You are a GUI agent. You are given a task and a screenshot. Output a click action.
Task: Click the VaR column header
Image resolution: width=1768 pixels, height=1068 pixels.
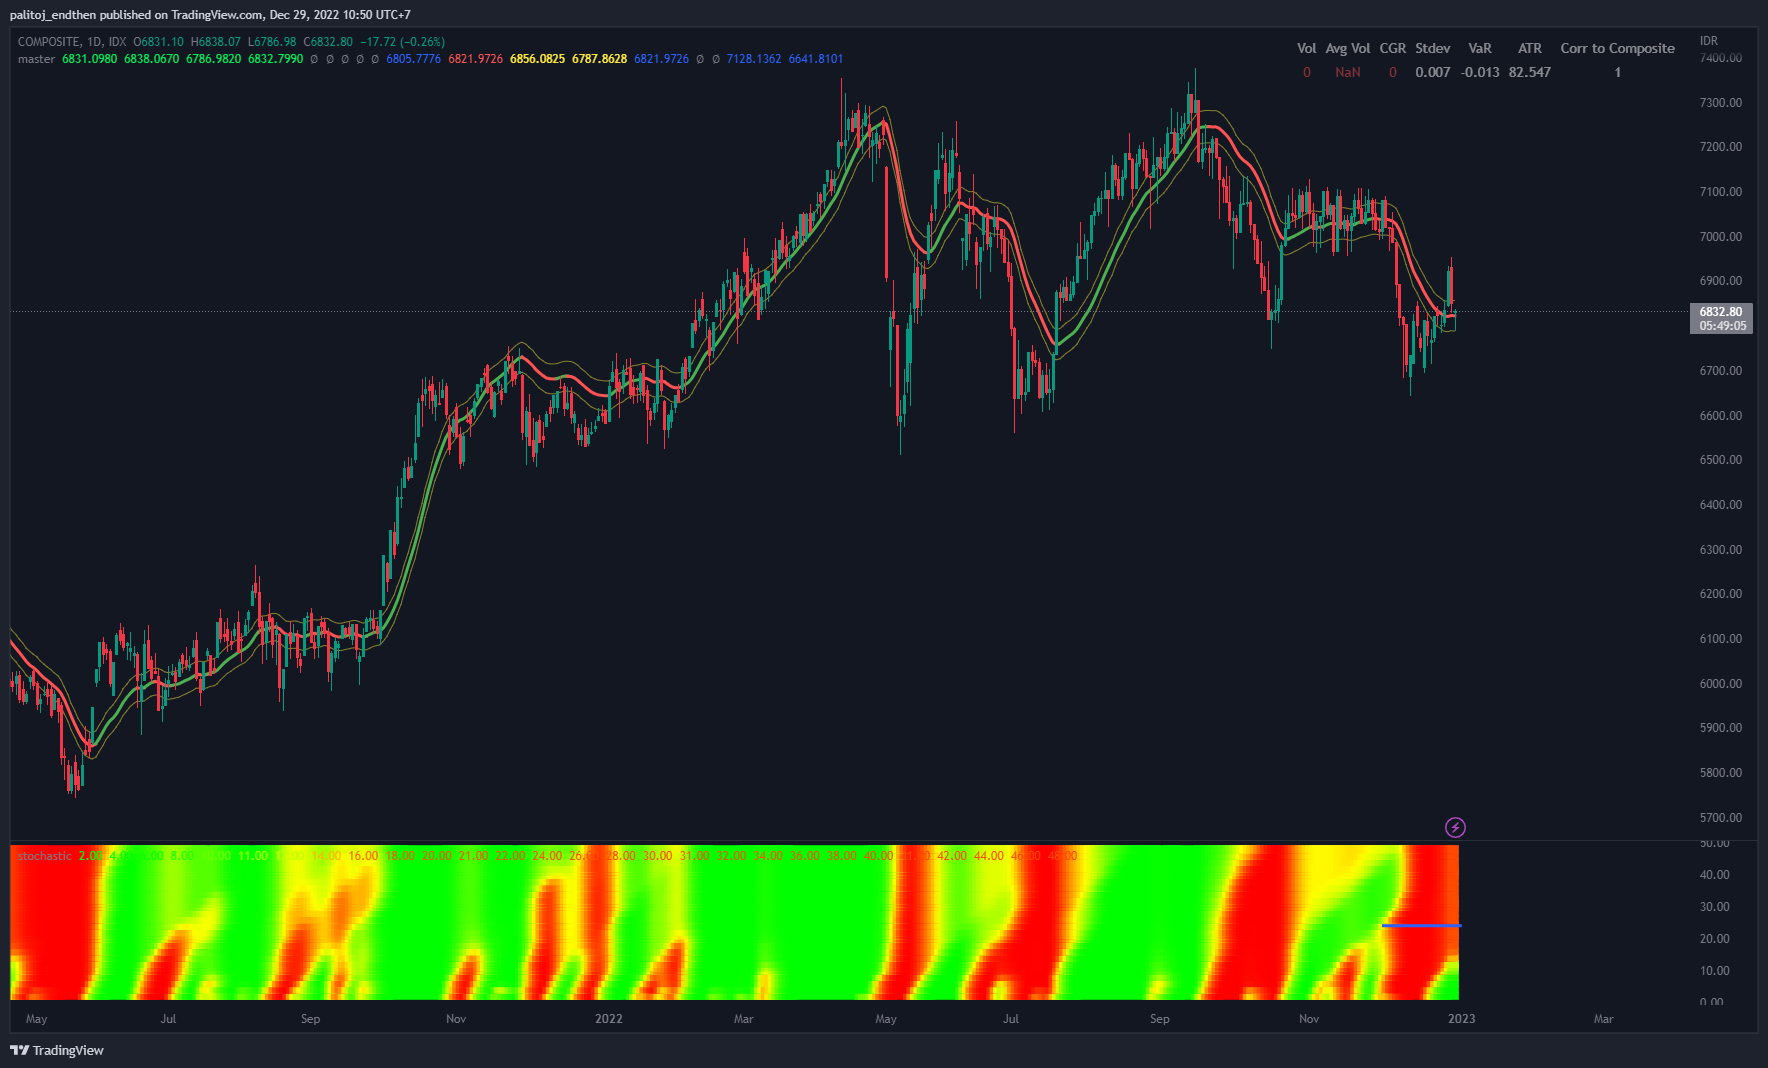pyautogui.click(x=1479, y=48)
